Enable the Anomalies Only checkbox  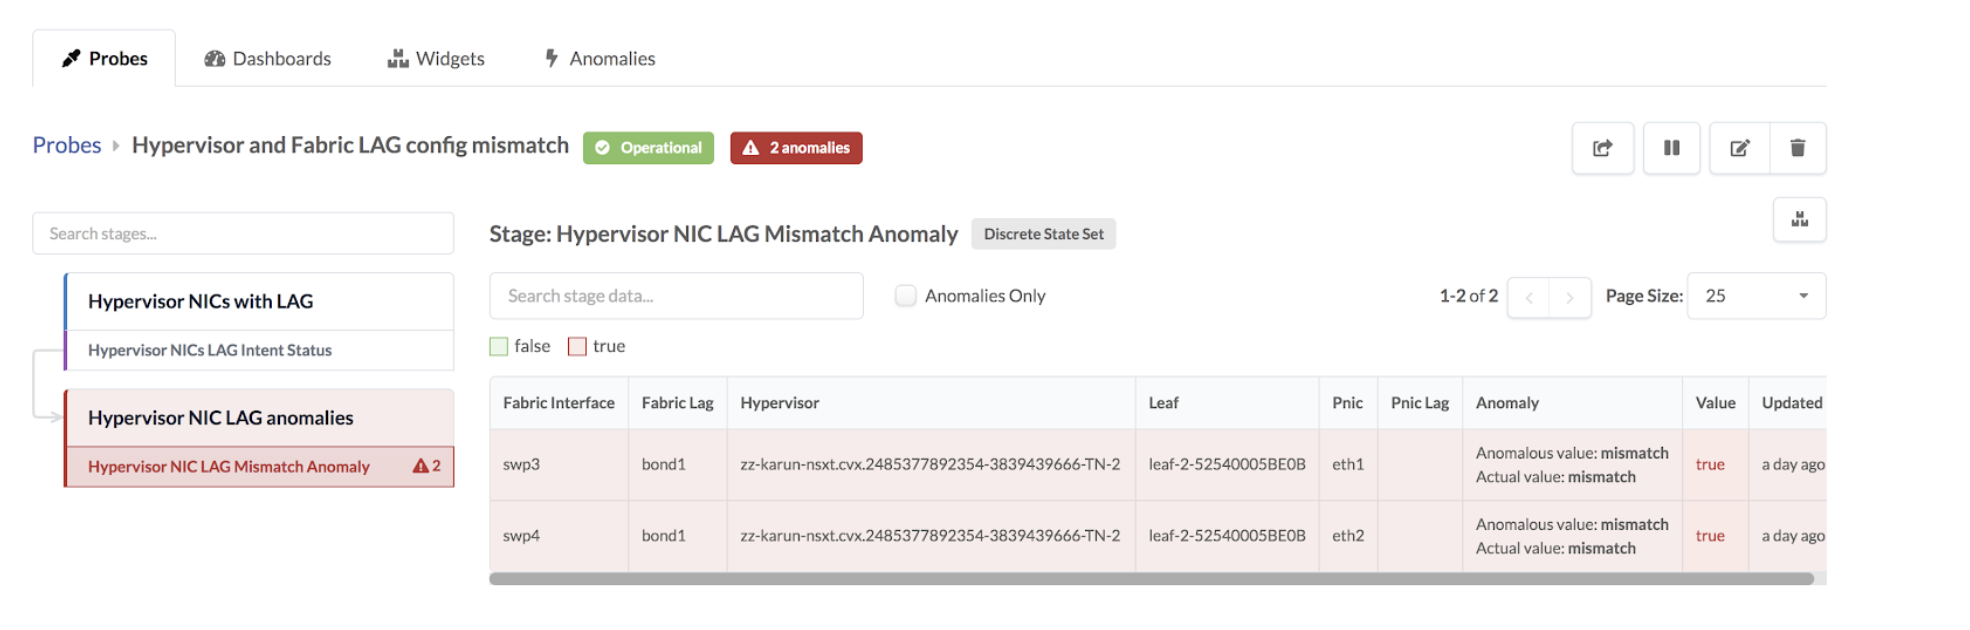click(905, 296)
